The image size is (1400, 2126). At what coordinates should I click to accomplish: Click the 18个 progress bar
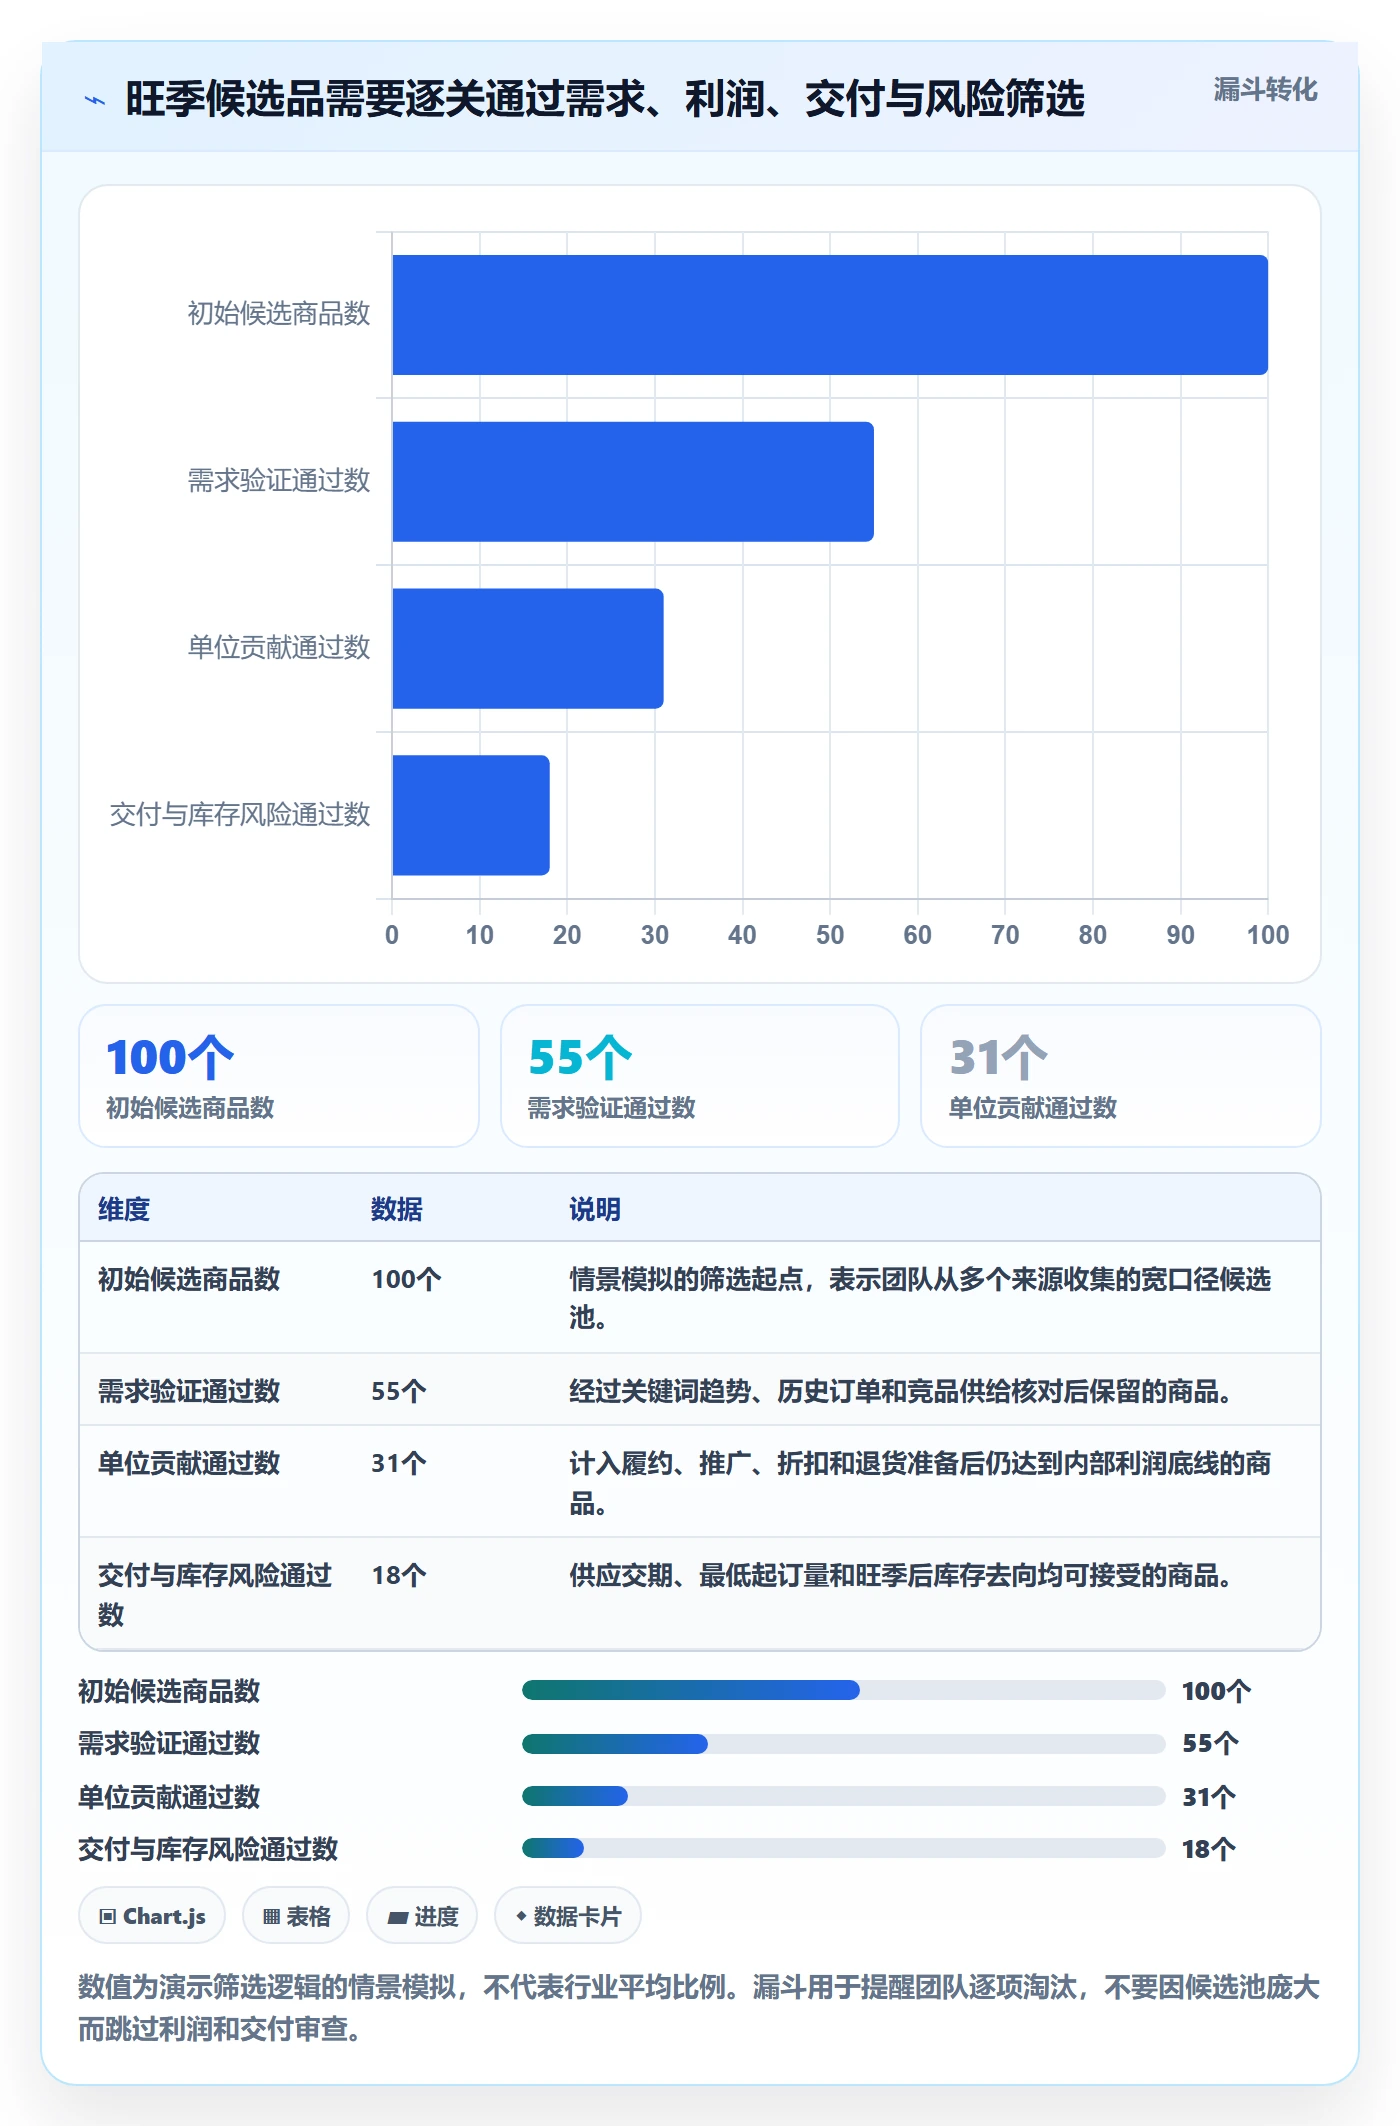coord(844,1848)
